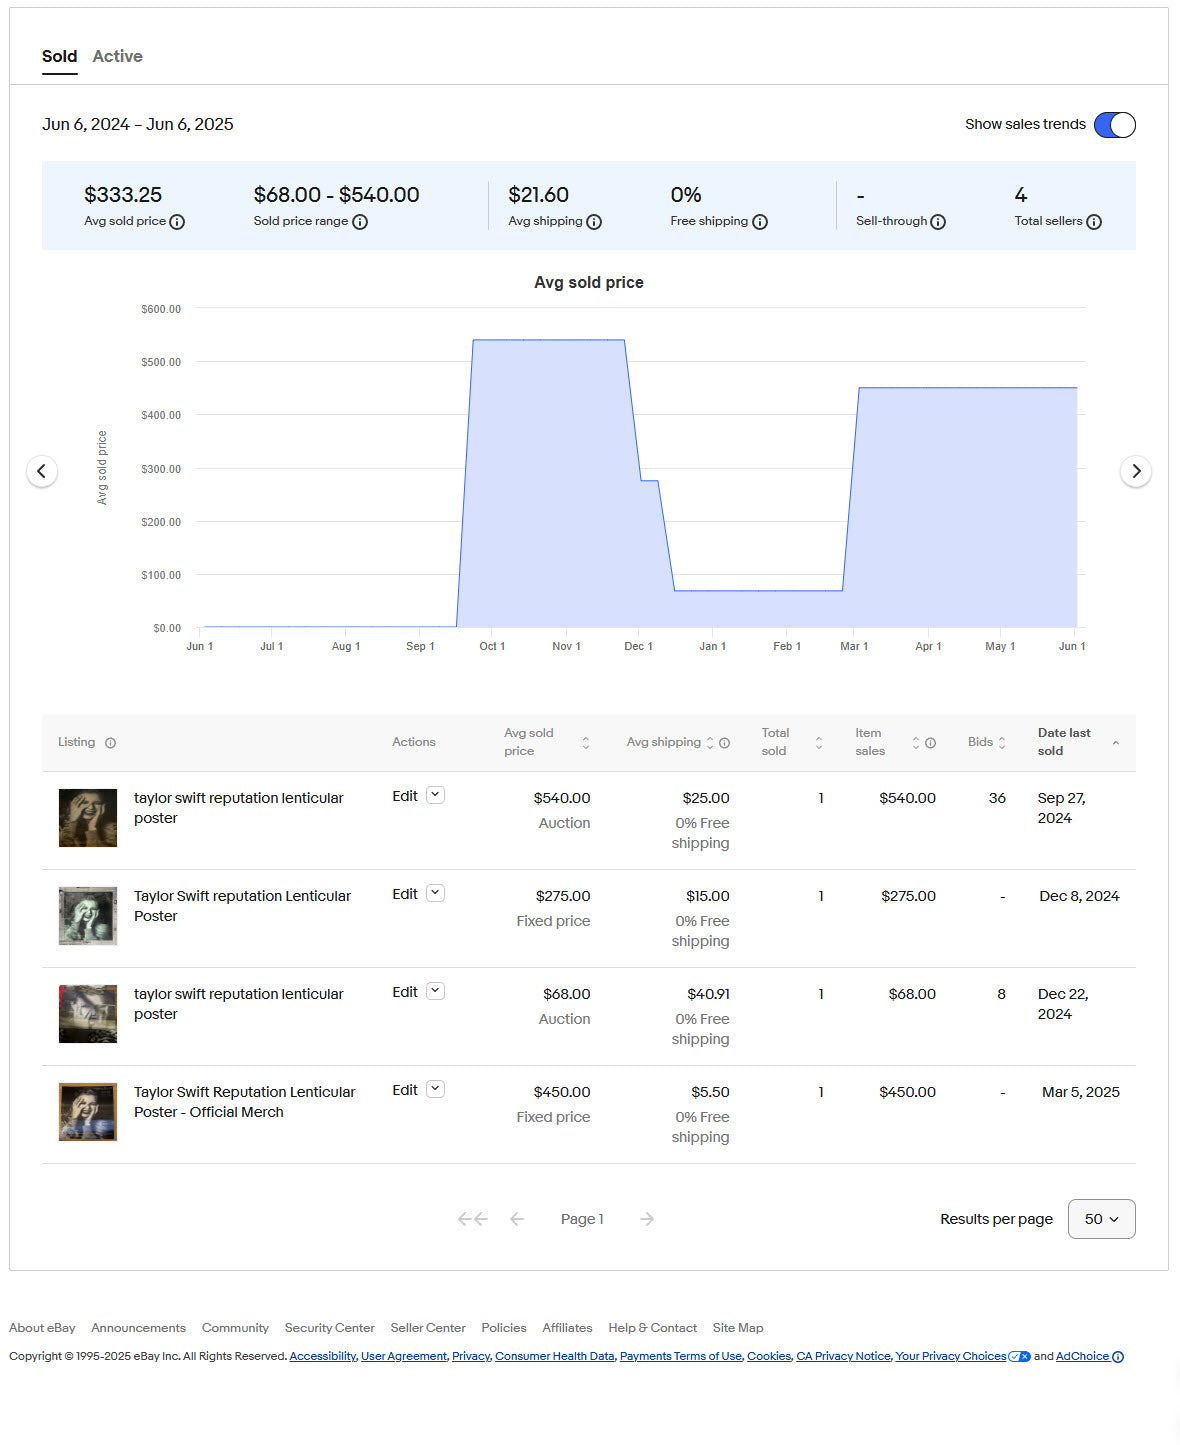Image resolution: width=1180 pixels, height=1445 pixels.
Task: Open Cookies link in footer
Action: point(769,1357)
